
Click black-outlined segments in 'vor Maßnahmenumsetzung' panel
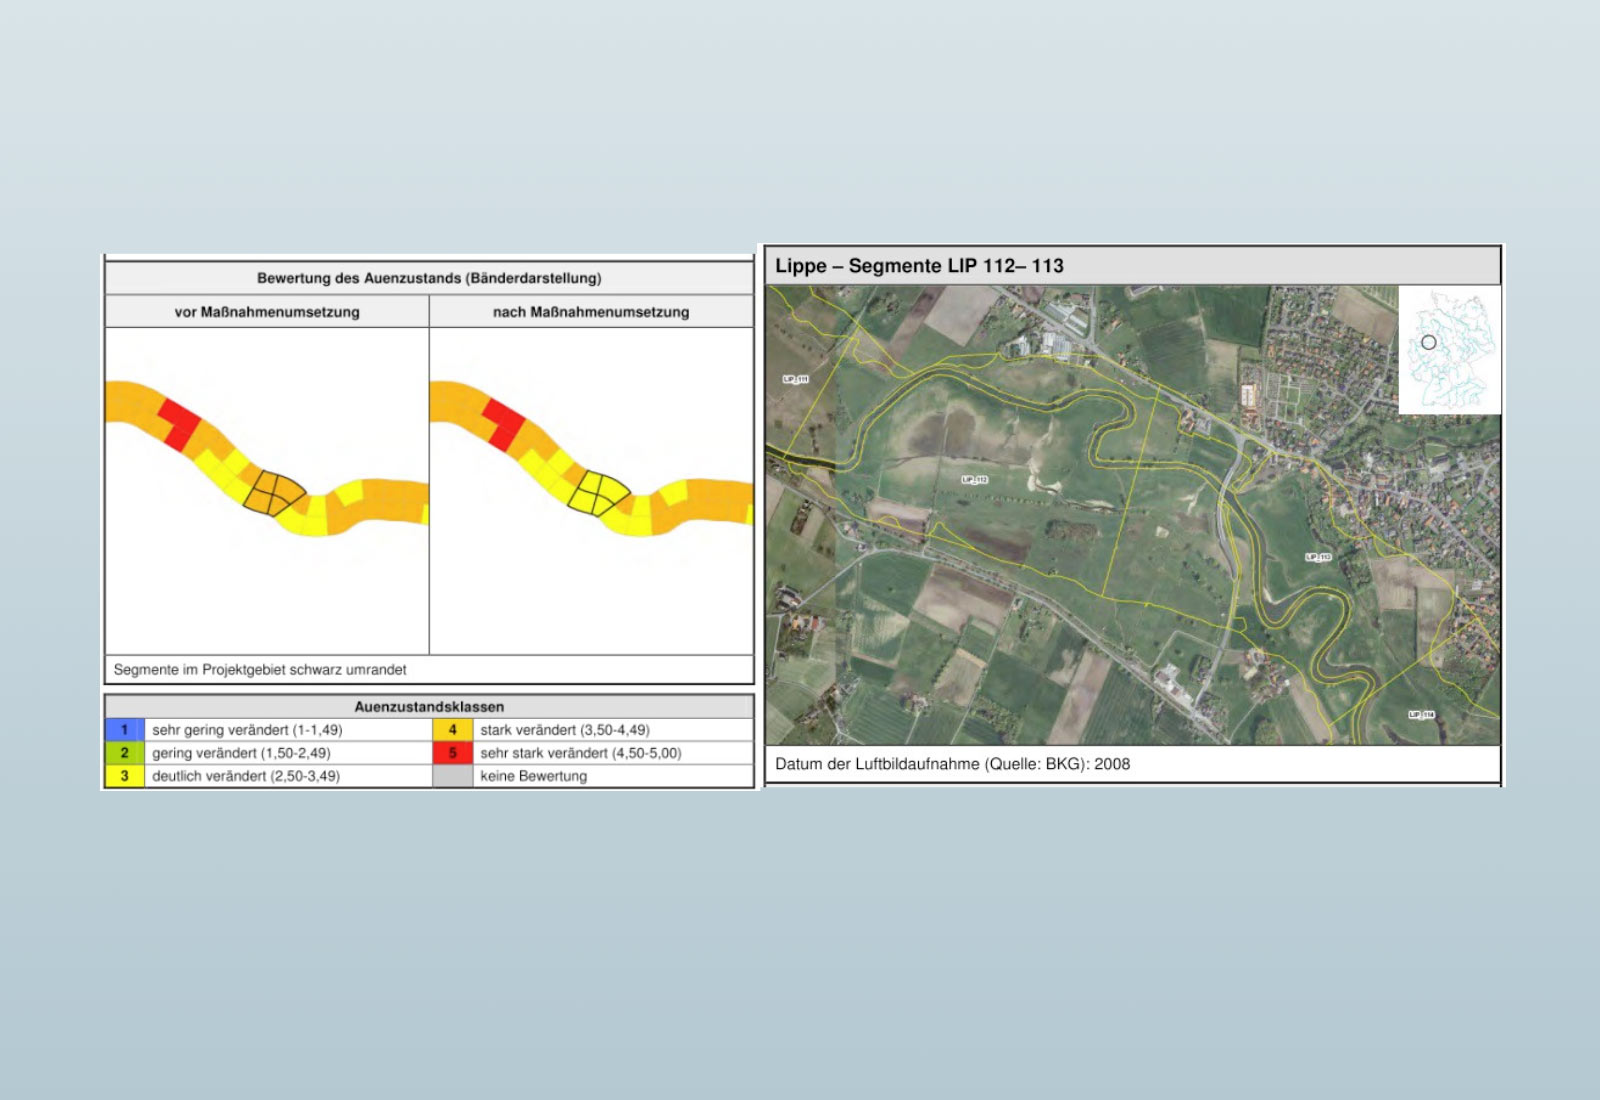point(274,492)
